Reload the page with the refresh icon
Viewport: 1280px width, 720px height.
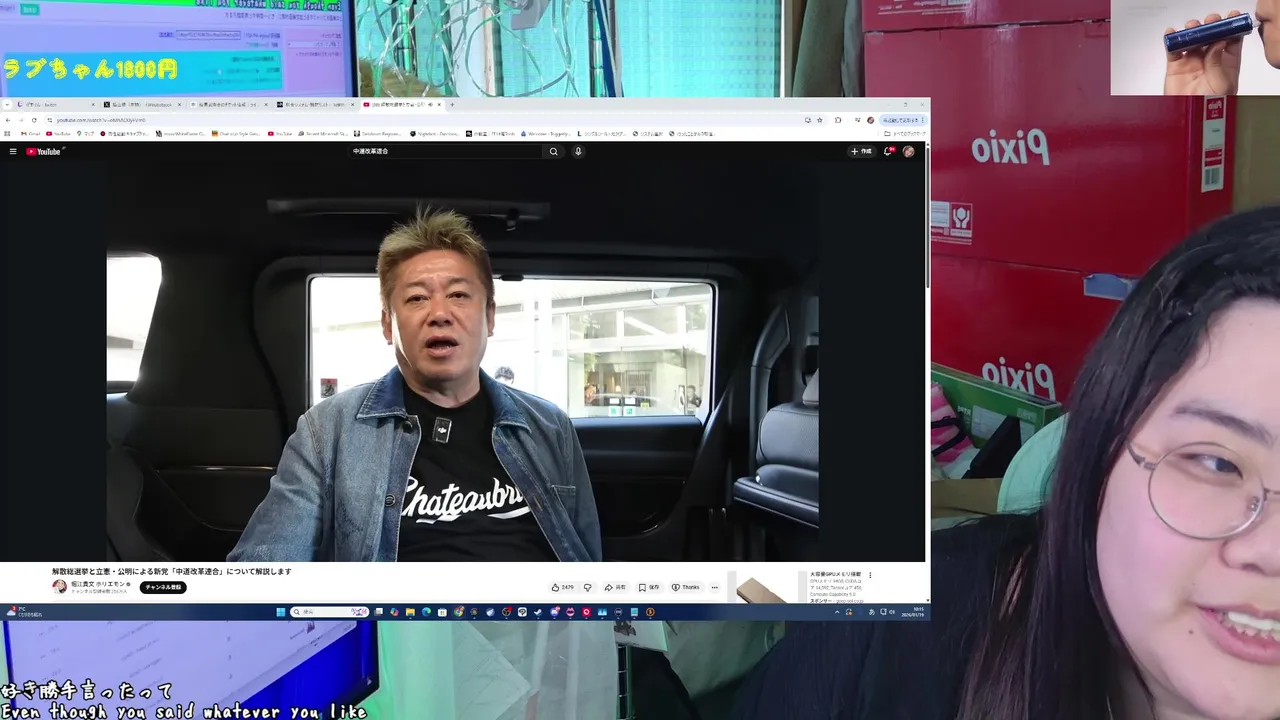34,120
